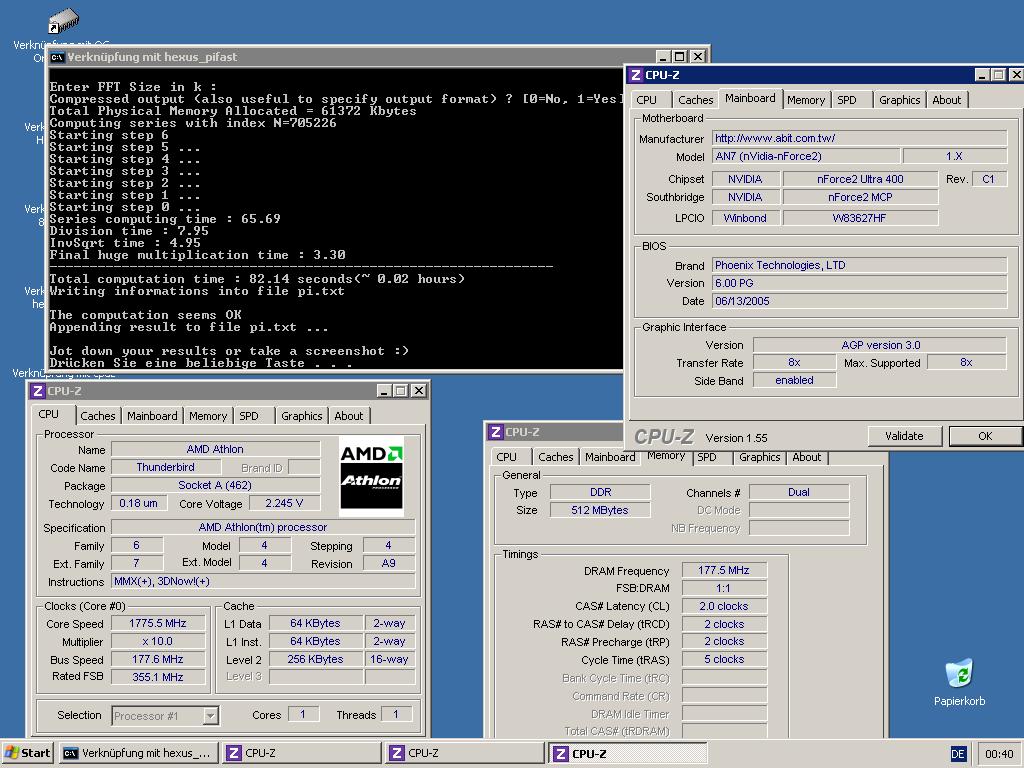Screen dimensions: 1024x768
Task: Click the CAS# Latency 2.0 clocks value
Action: 724,606
